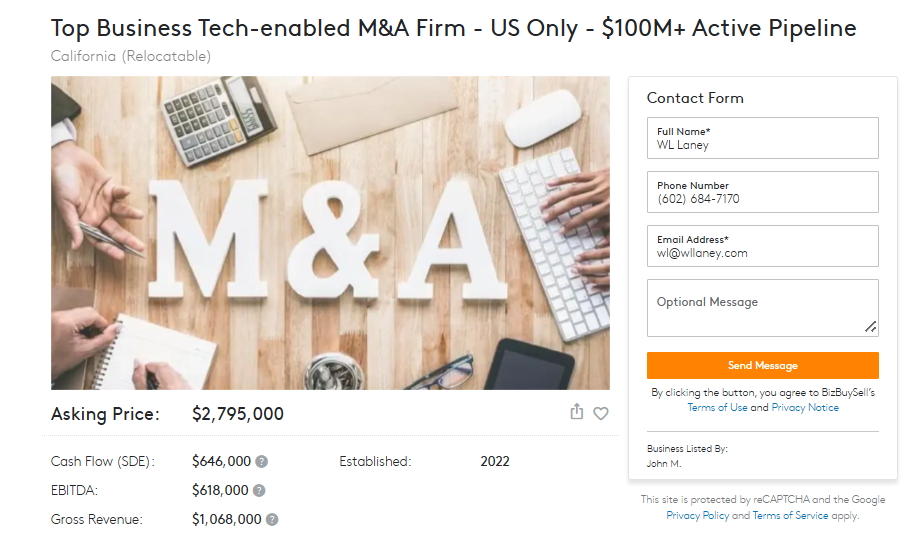Save listing with the heart icon

[x=601, y=413]
